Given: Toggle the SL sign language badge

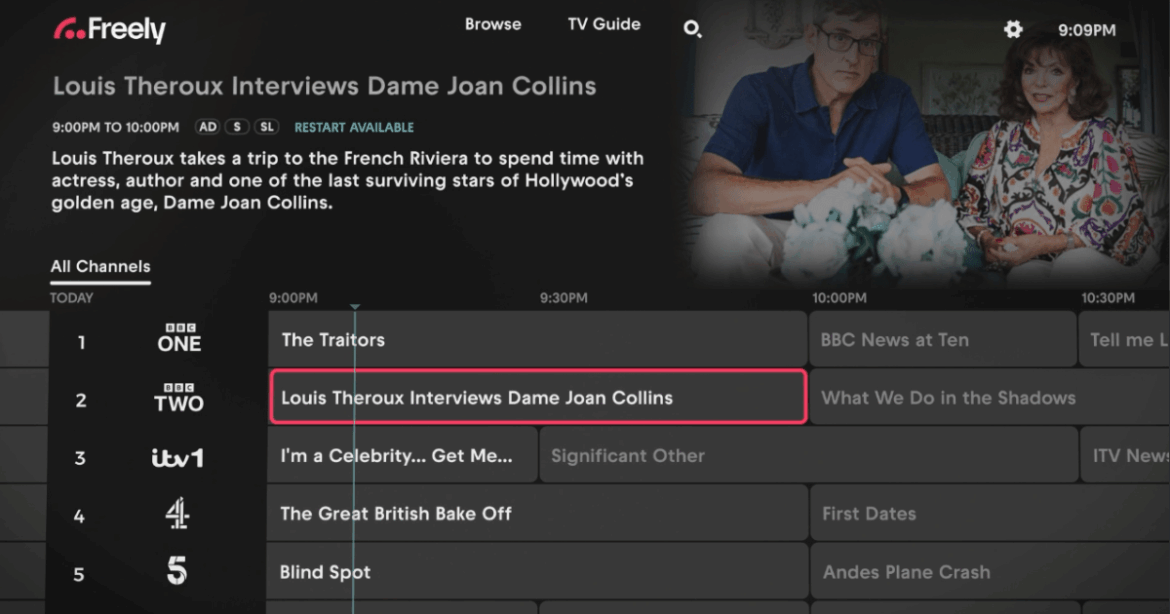Looking at the screenshot, I should pyautogui.click(x=265, y=127).
